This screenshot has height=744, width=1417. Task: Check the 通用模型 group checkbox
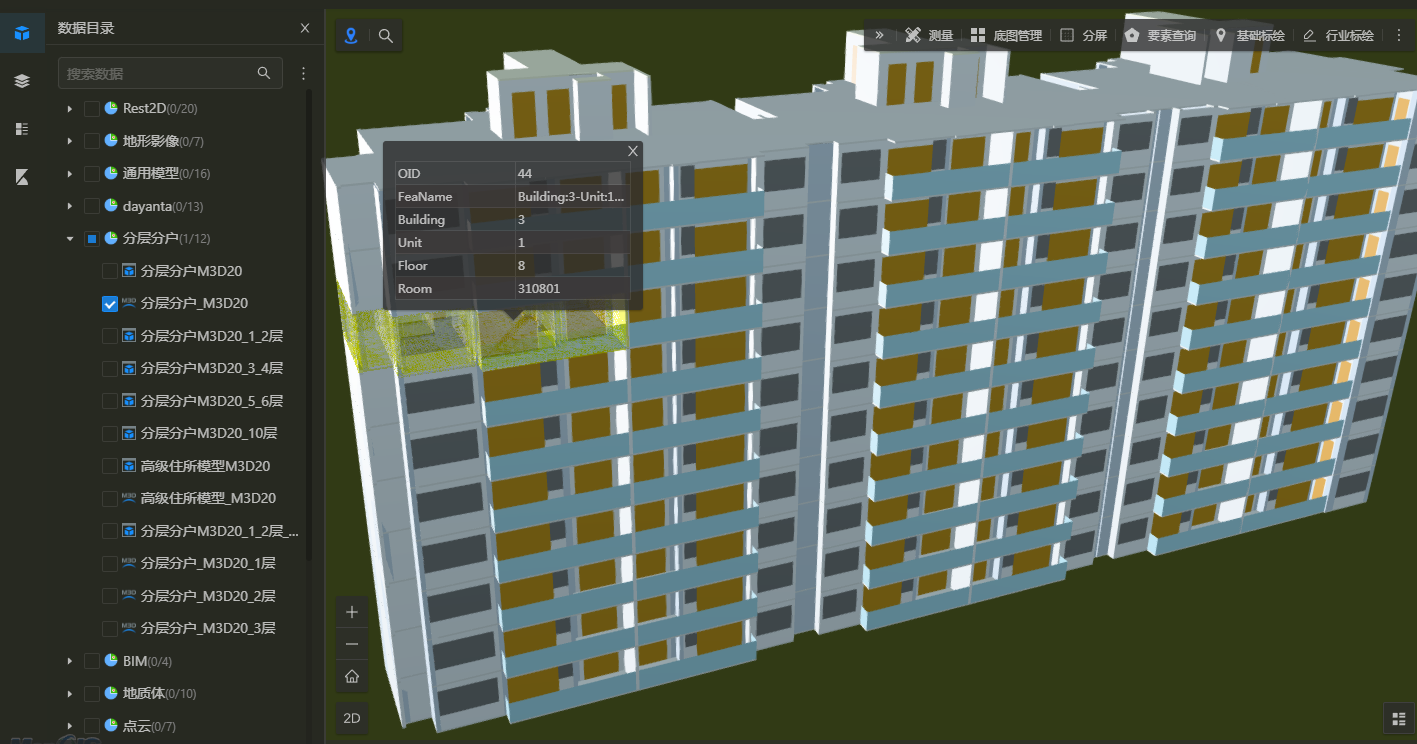point(91,173)
